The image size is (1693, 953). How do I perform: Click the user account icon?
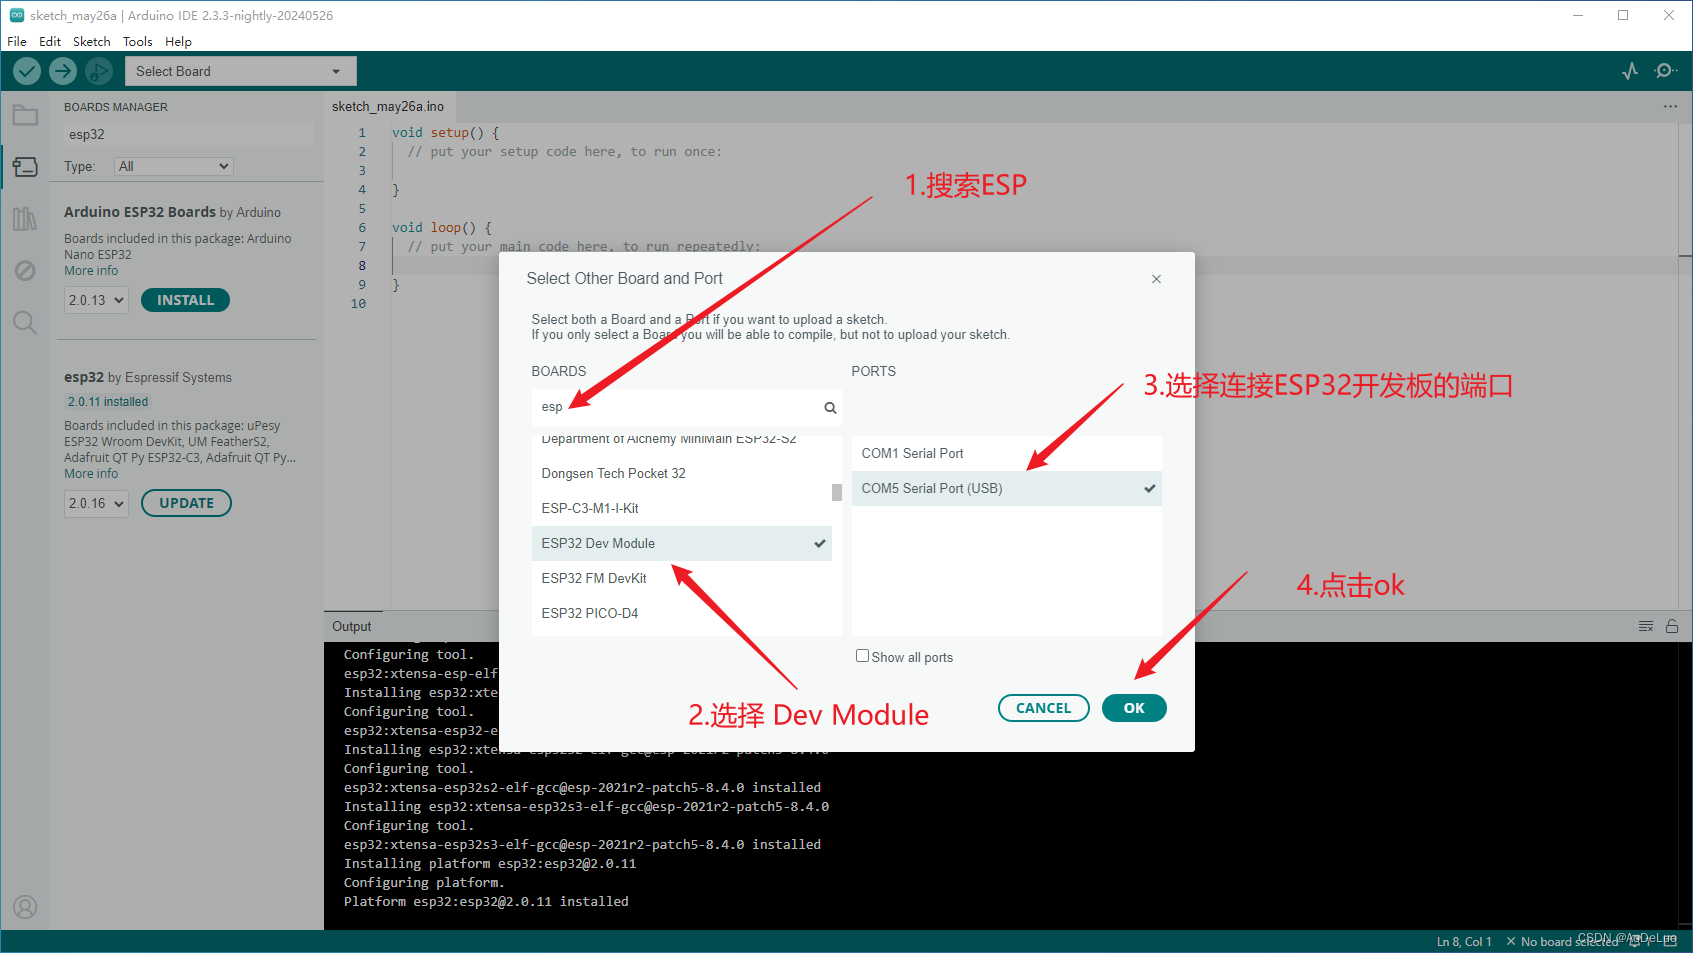tap(25, 907)
